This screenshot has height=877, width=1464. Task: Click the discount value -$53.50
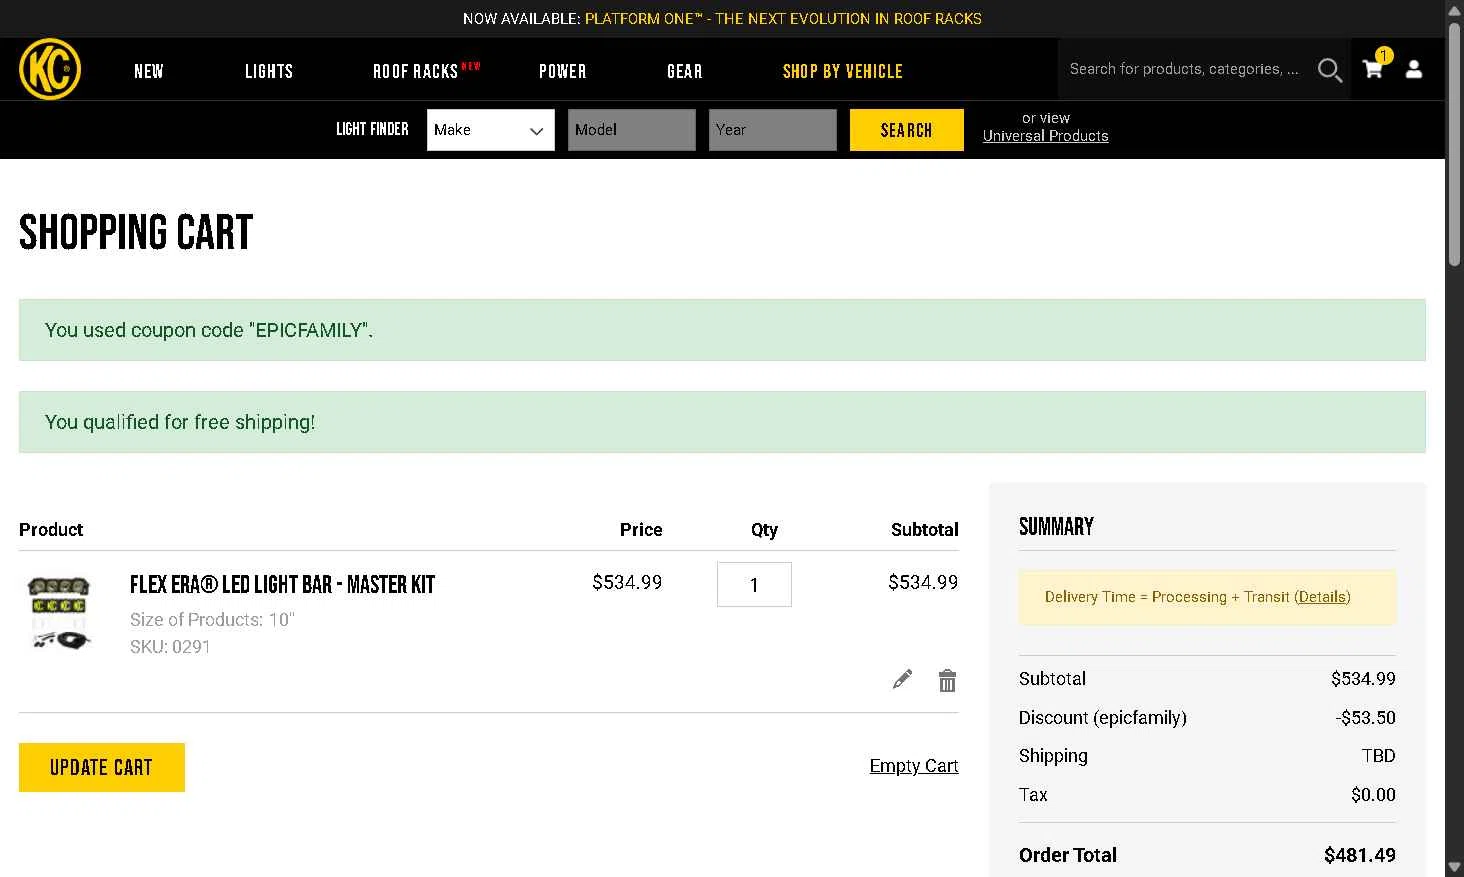click(x=1365, y=717)
